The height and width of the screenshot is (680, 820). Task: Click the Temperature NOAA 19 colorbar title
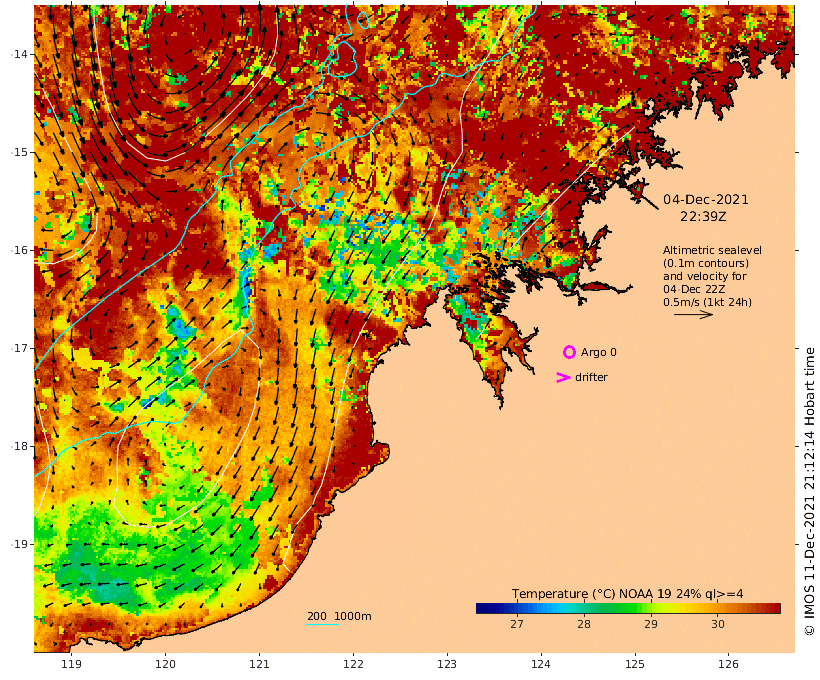tap(628, 594)
